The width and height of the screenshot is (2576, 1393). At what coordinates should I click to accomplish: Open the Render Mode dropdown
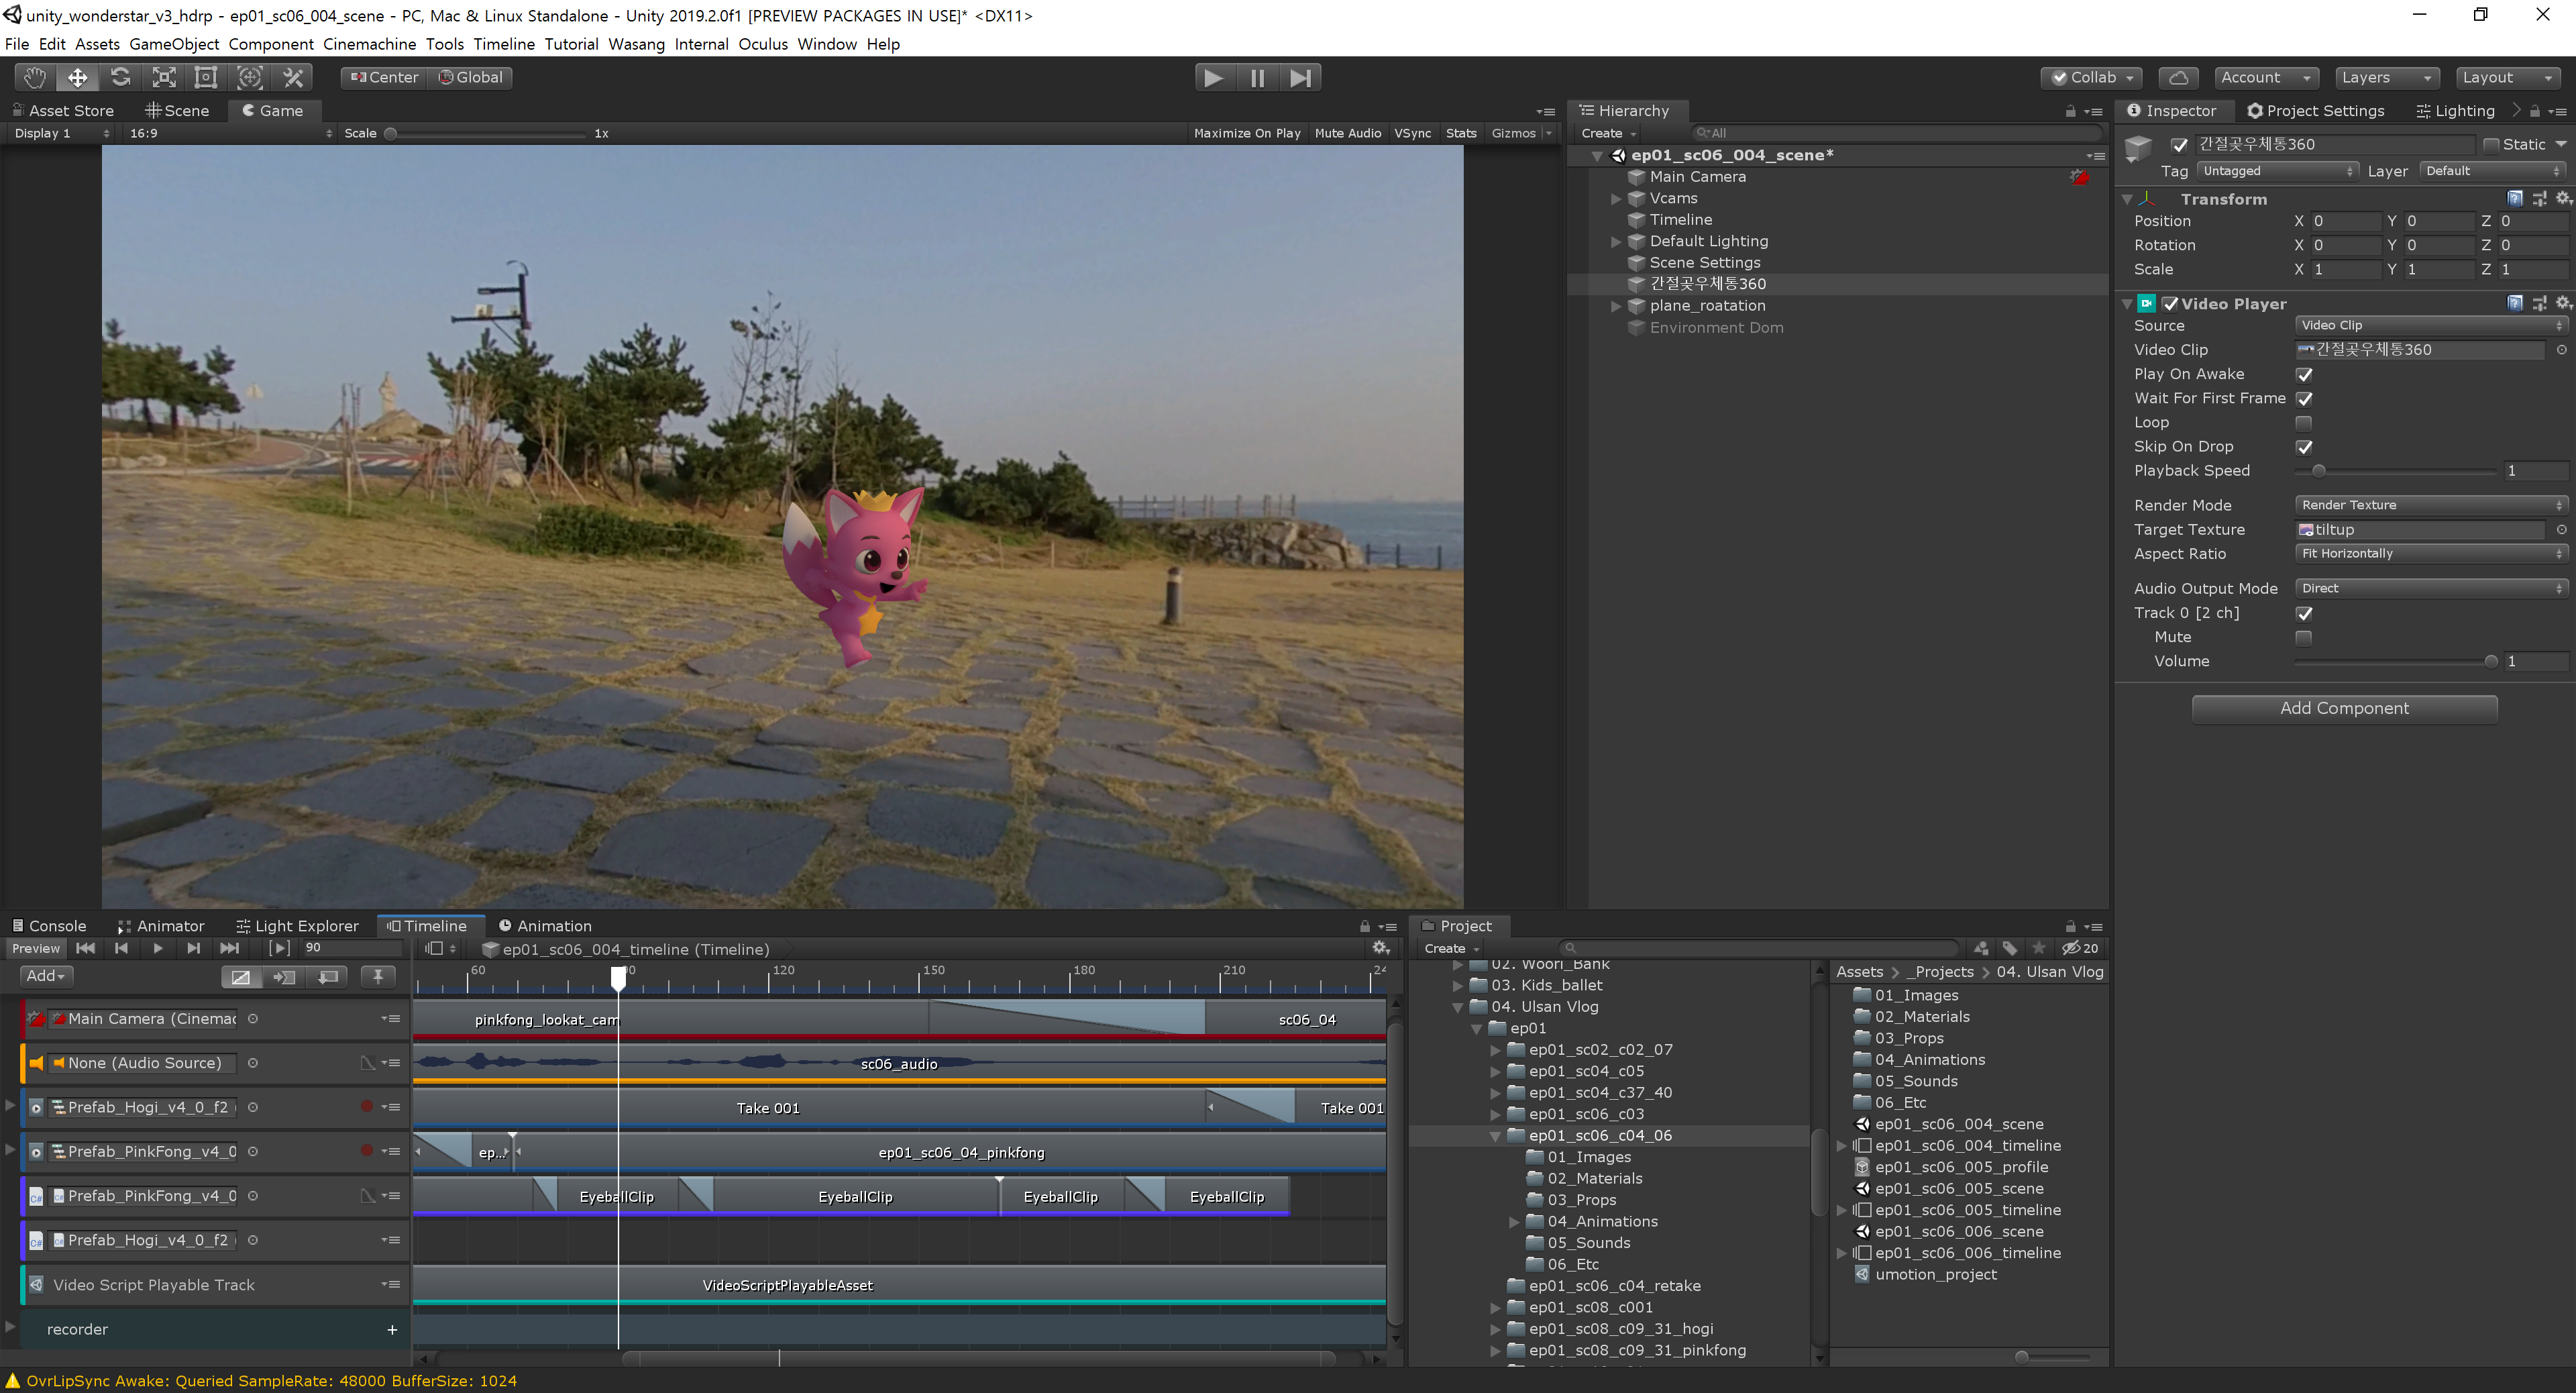(2431, 505)
